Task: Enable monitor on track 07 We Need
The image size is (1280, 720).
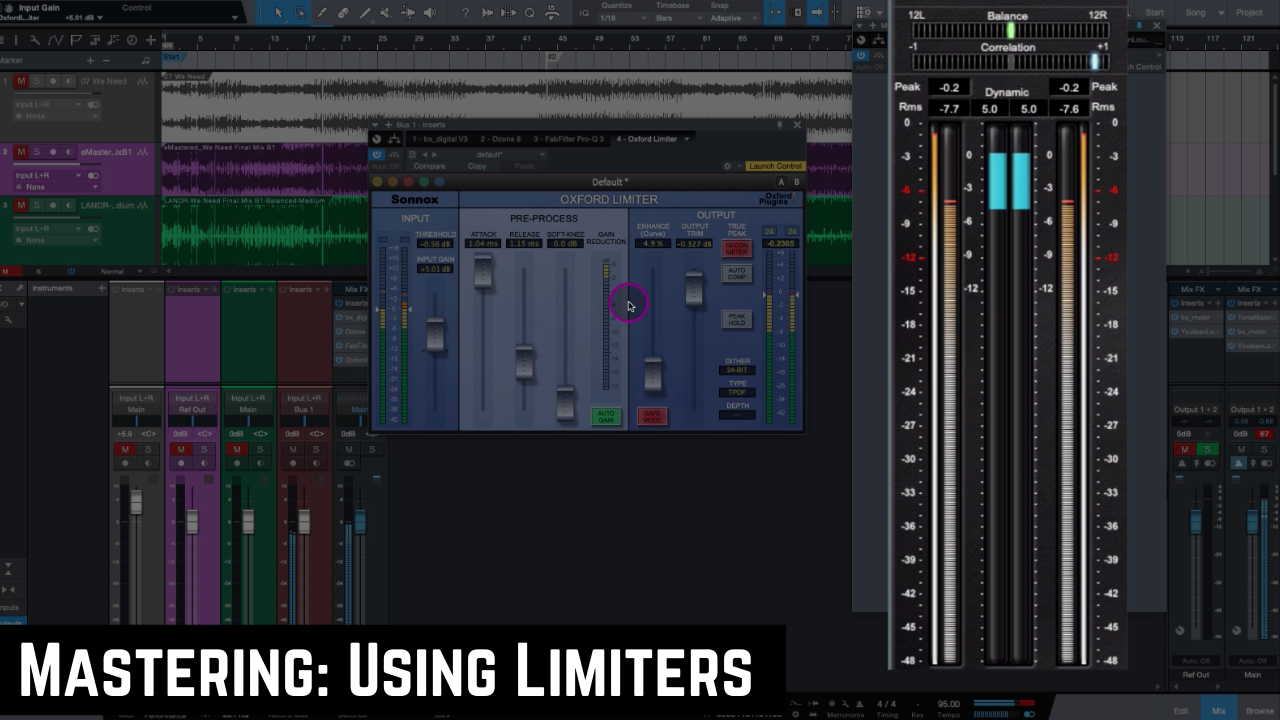Action: click(x=68, y=81)
